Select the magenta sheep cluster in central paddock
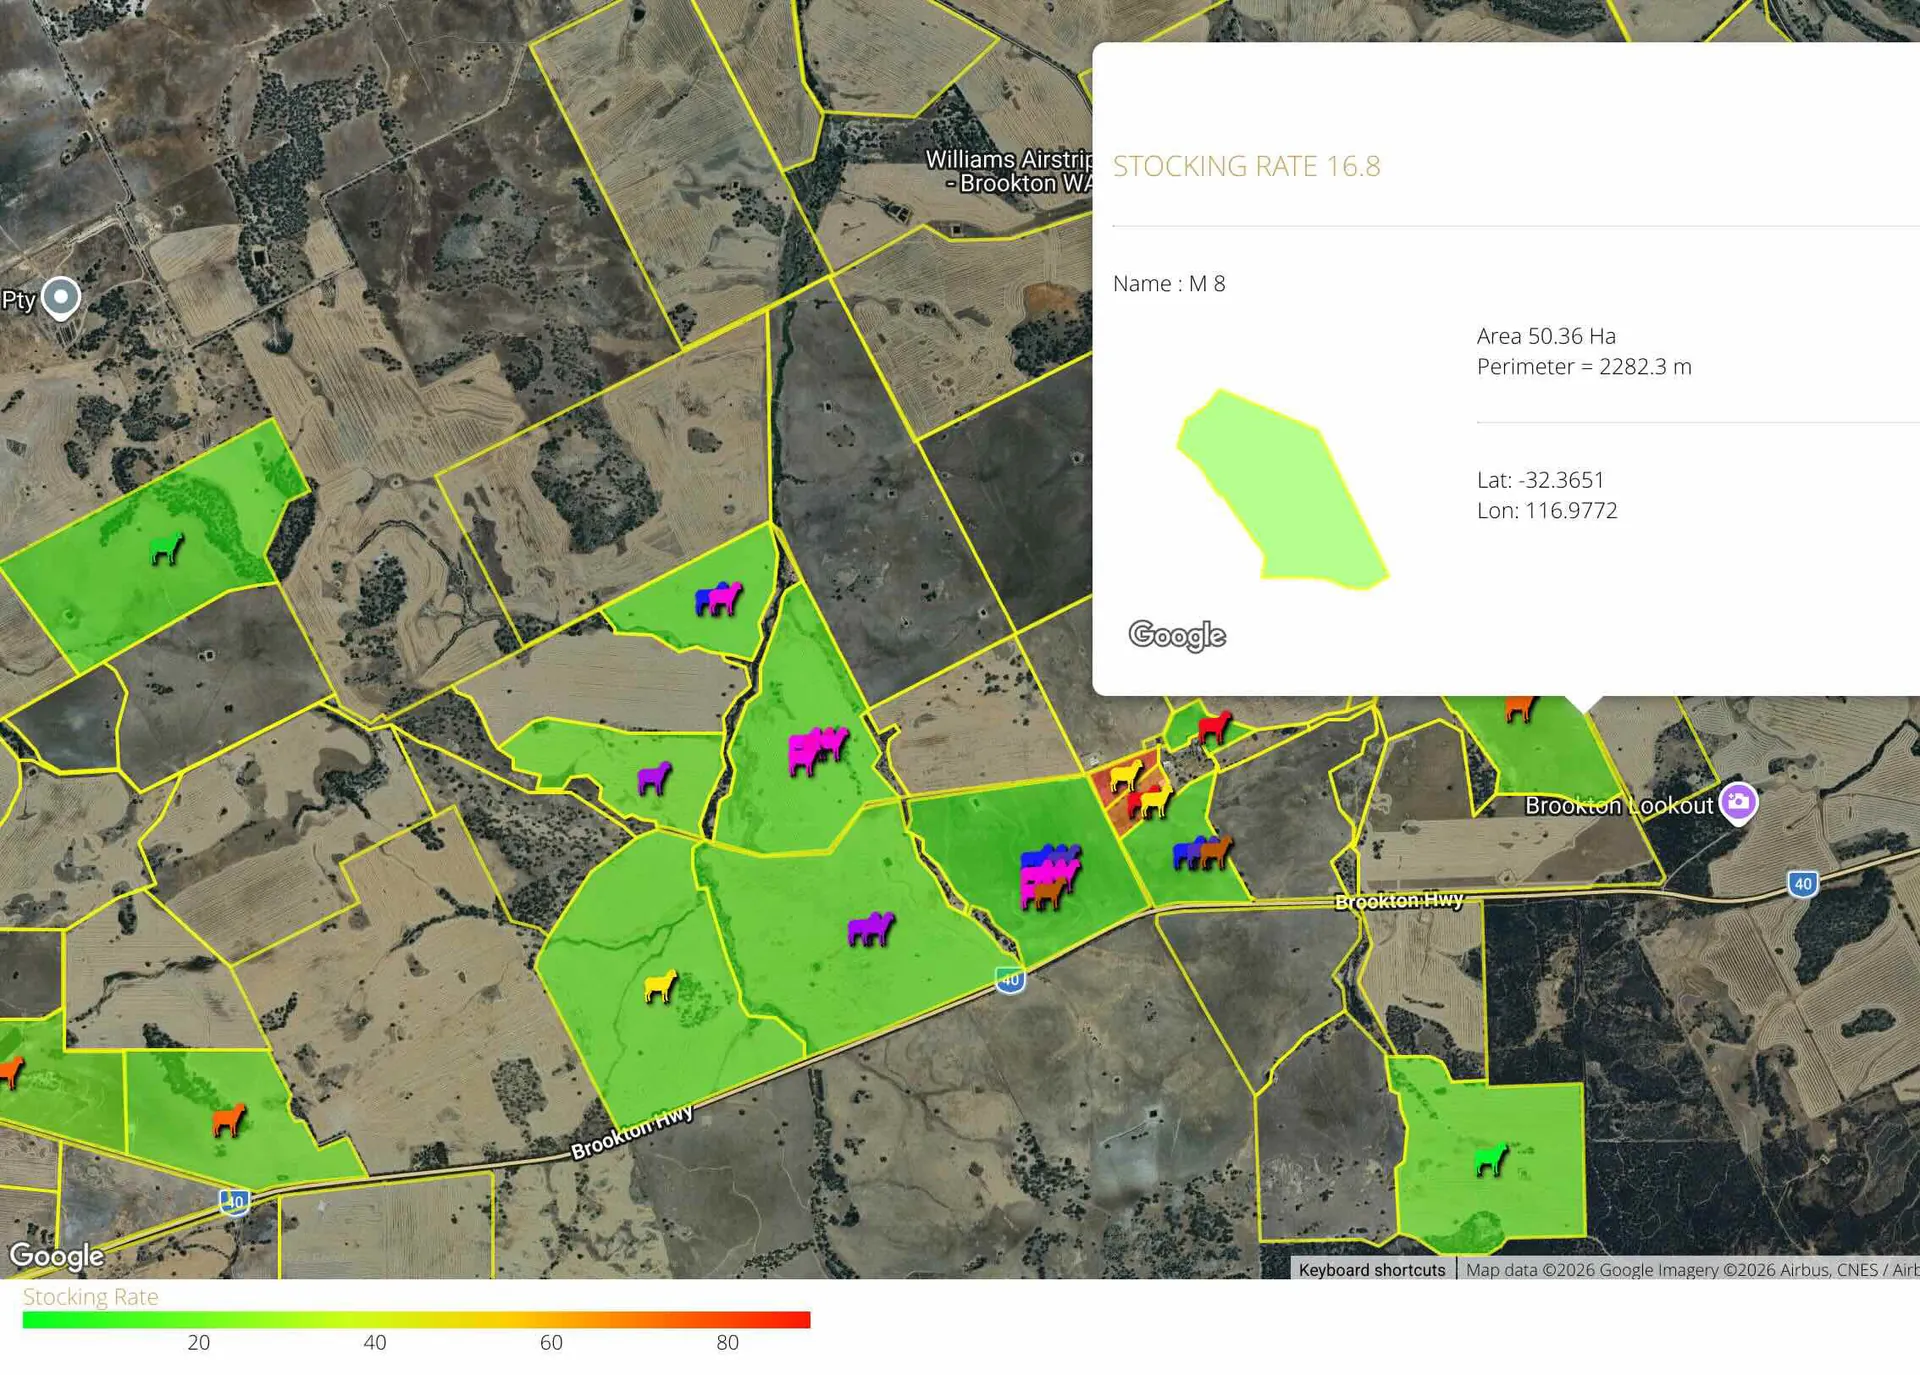Screen dimensions: 1920x1375 point(816,750)
